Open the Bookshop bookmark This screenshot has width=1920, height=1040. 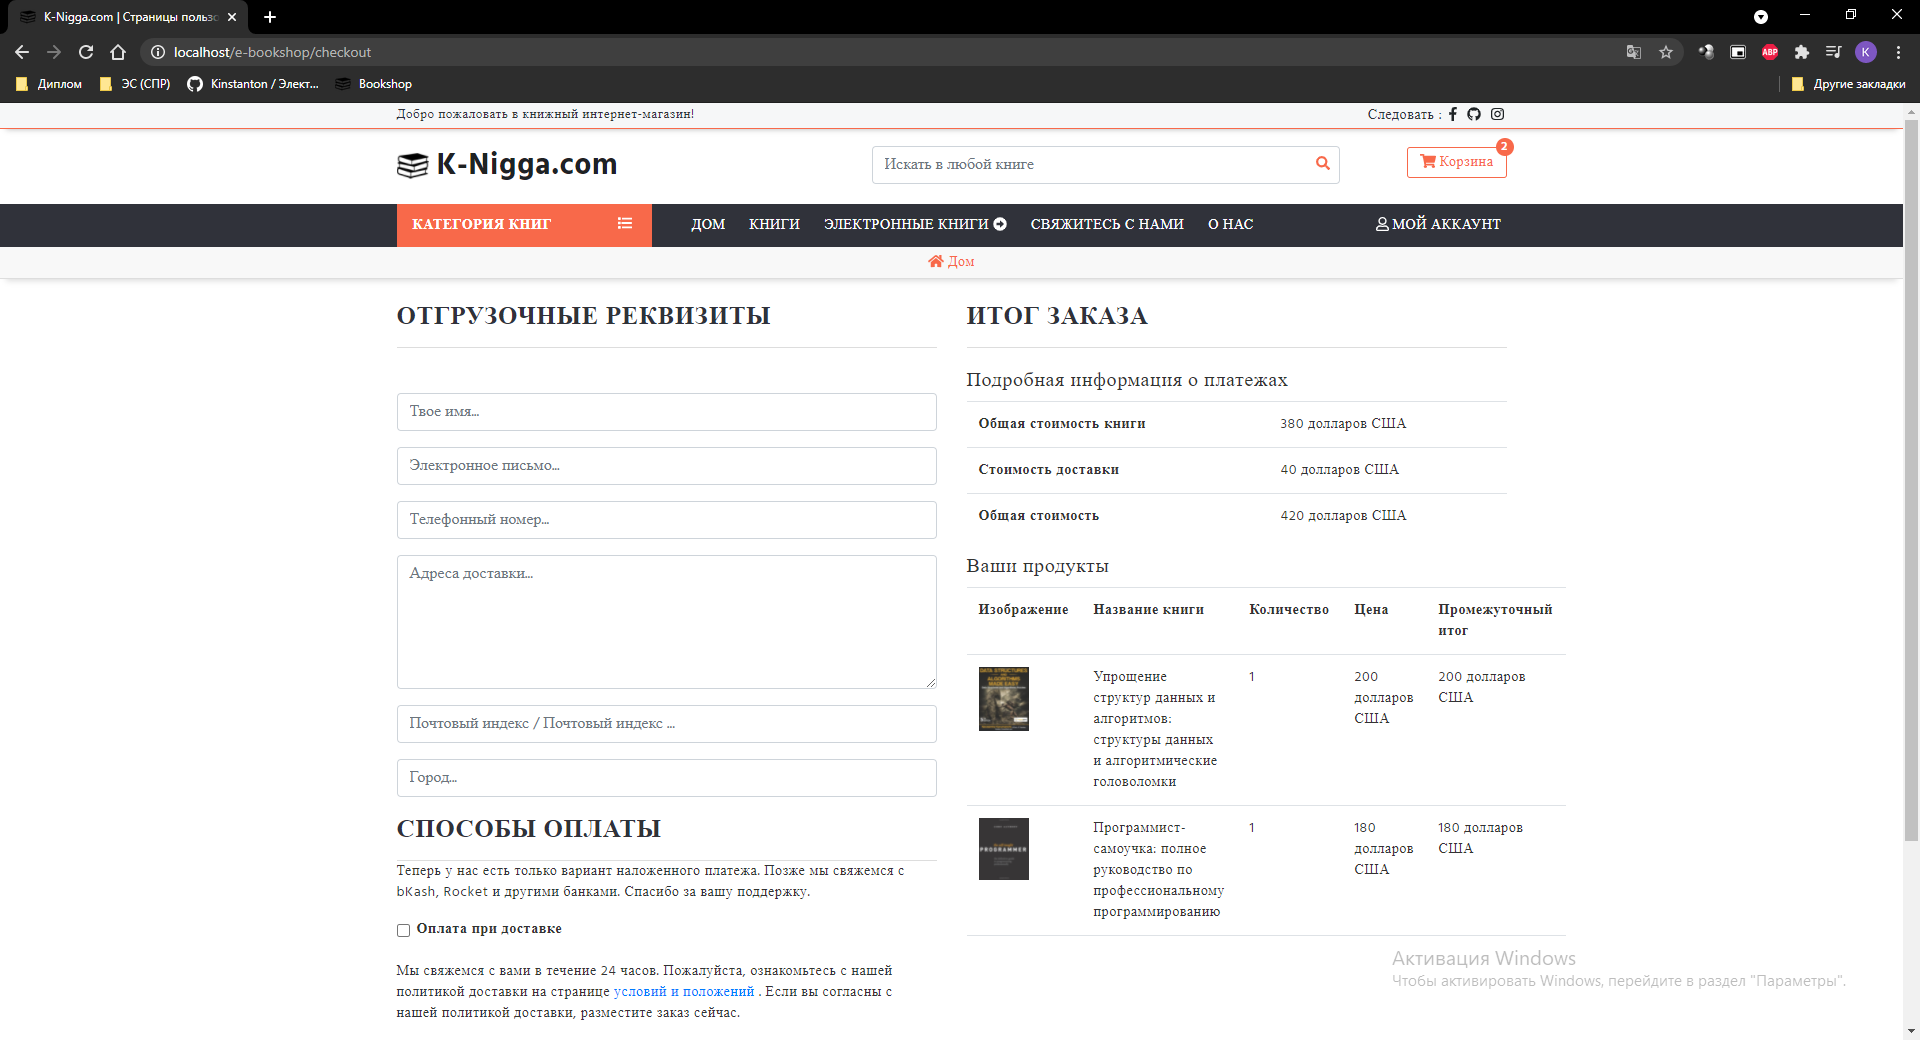pos(374,84)
